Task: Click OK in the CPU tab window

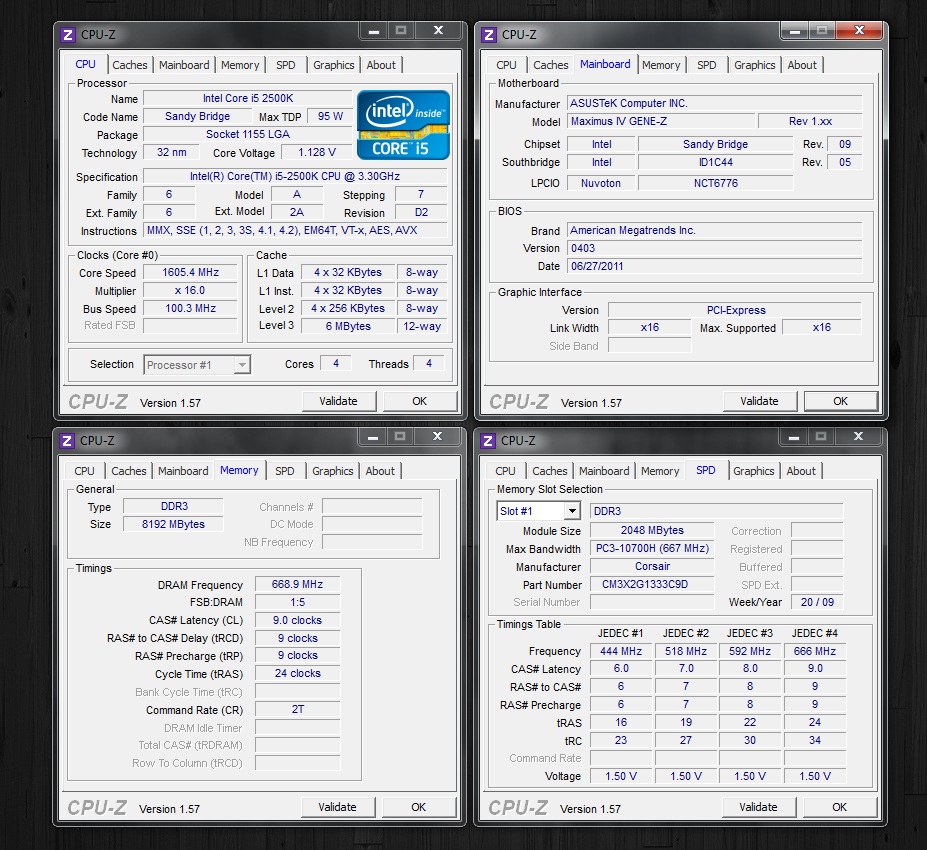Action: pyautogui.click(x=420, y=401)
